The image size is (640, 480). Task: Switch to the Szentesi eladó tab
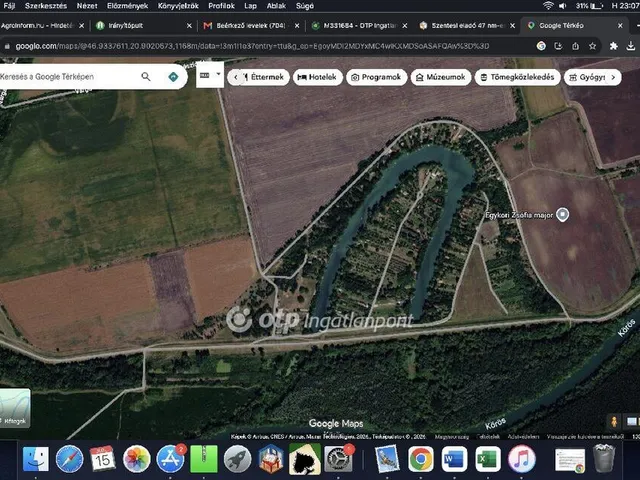coord(467,25)
